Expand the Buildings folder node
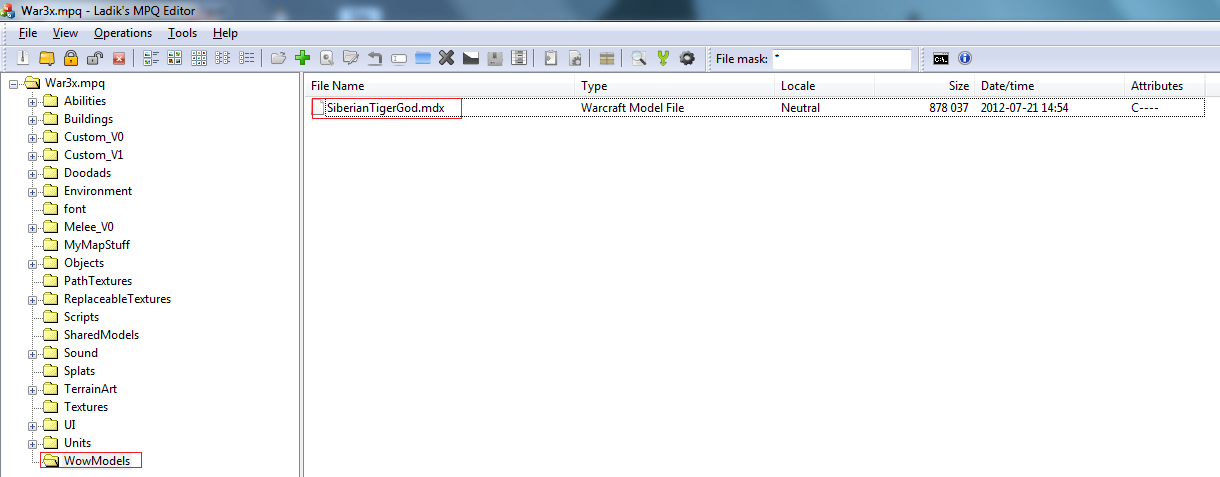The height and width of the screenshot is (477, 1220). (x=32, y=119)
